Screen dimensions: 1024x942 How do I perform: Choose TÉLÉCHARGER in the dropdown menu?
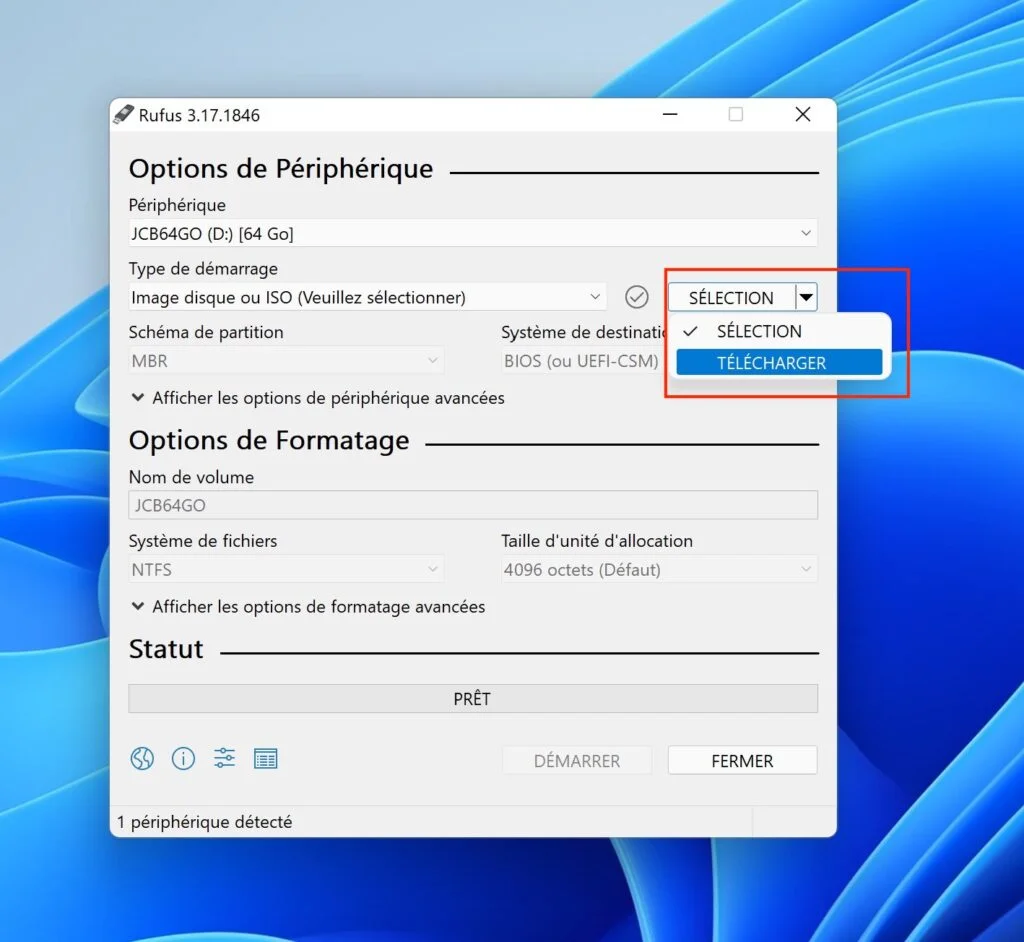click(x=779, y=363)
